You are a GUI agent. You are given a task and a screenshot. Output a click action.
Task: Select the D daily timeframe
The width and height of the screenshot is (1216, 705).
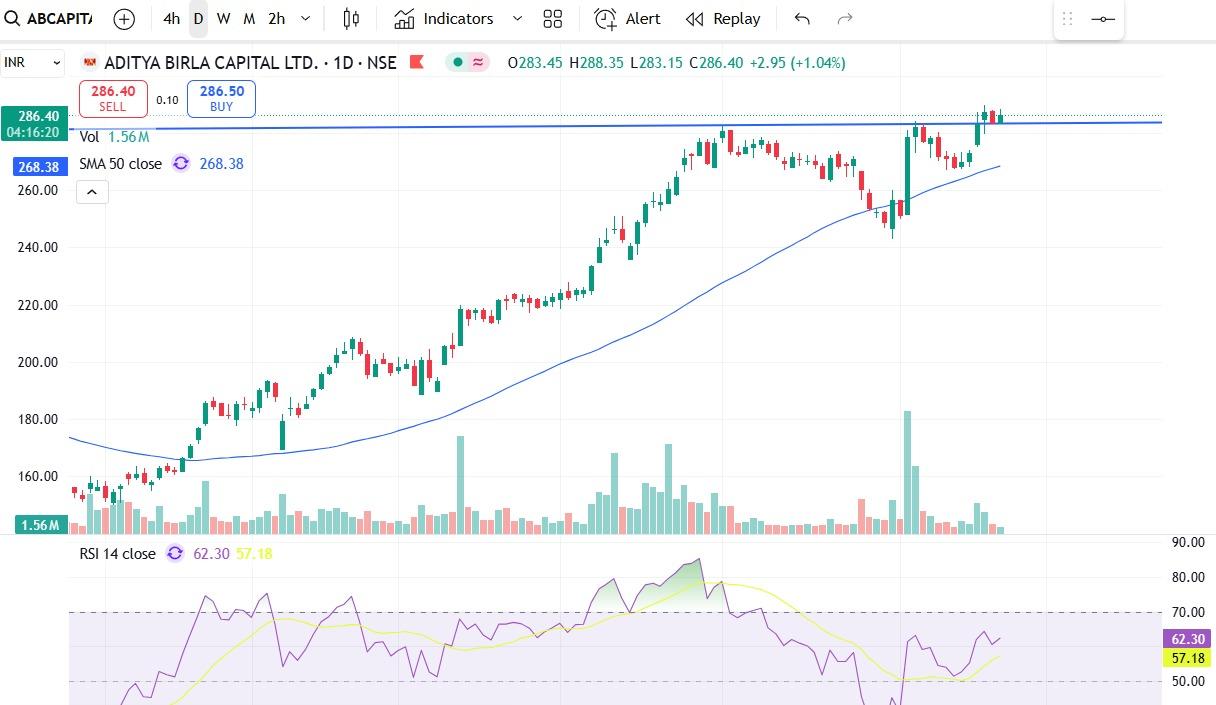click(198, 18)
